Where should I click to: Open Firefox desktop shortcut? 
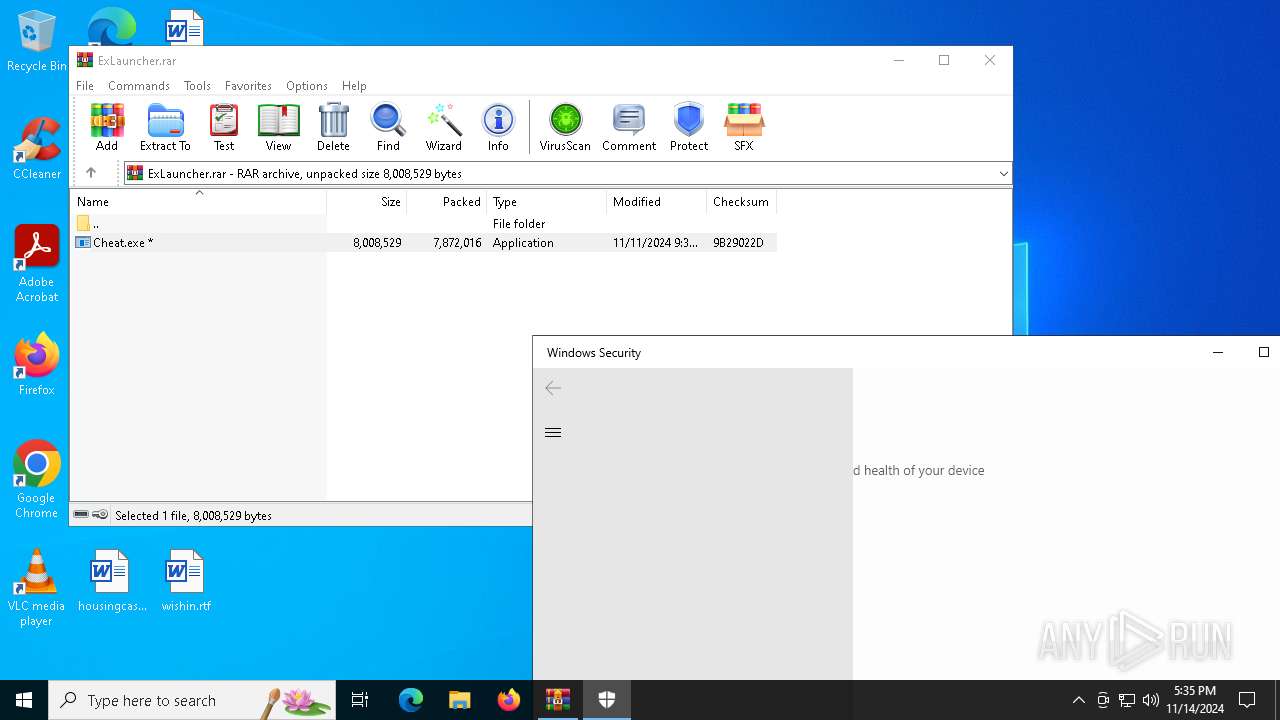point(36,365)
